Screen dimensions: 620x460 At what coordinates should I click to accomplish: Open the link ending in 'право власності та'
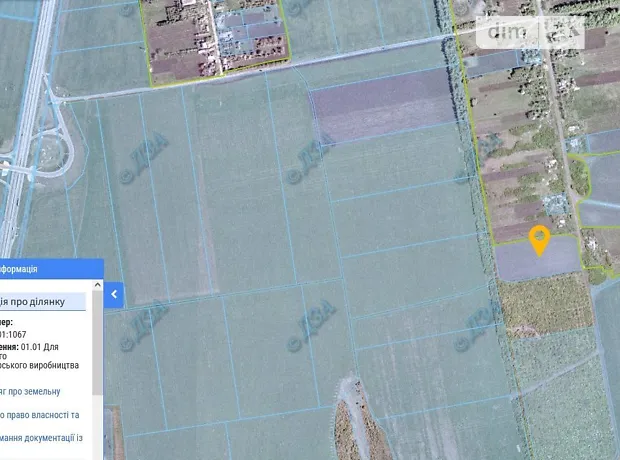tap(38, 414)
